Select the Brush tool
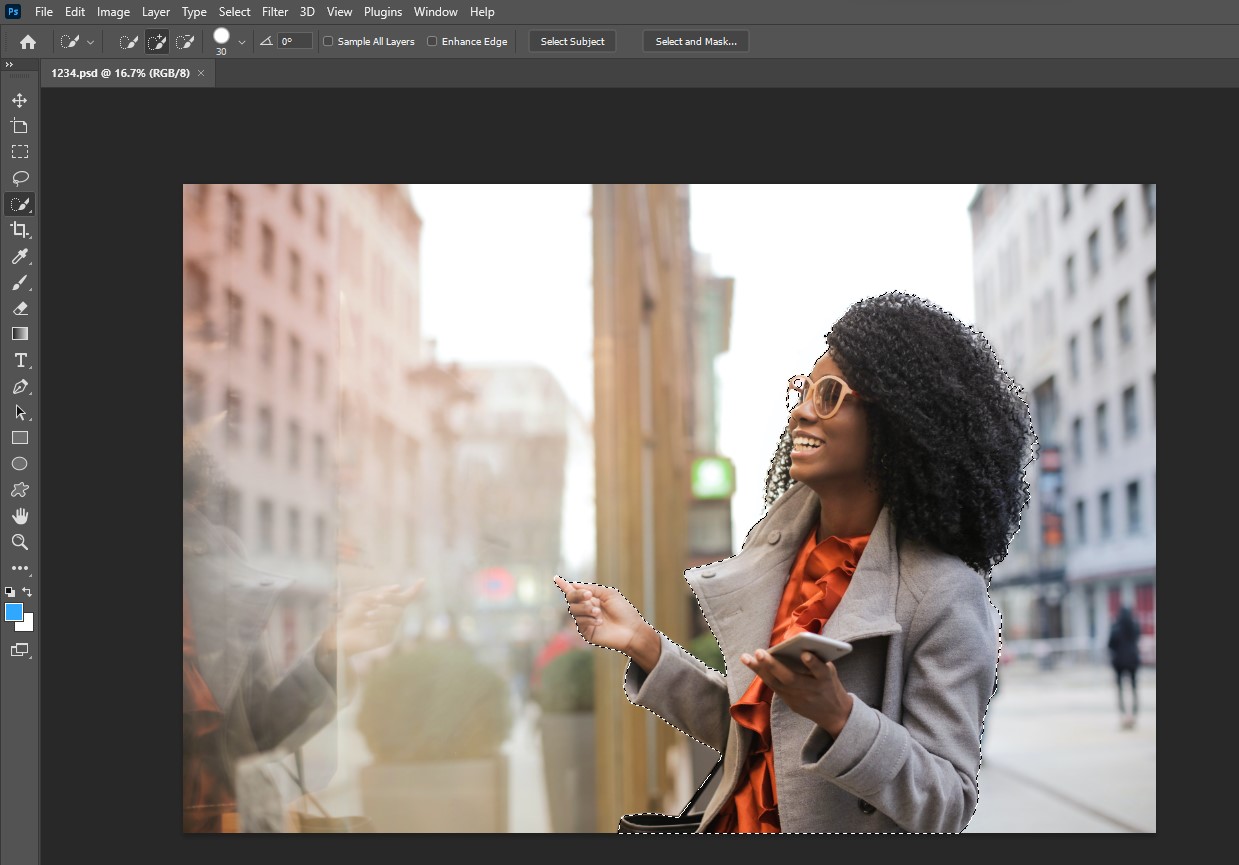Image resolution: width=1239 pixels, height=865 pixels. click(19, 282)
